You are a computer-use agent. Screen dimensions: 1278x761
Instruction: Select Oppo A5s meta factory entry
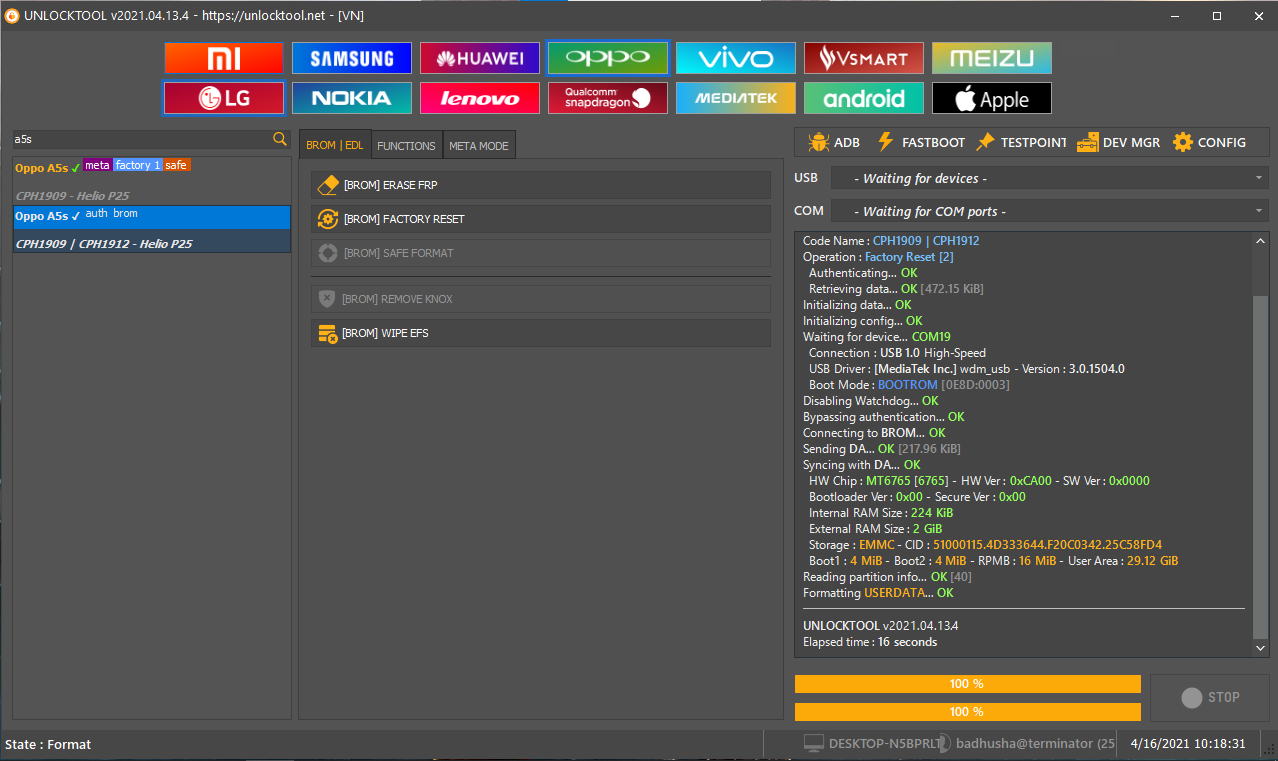coord(152,180)
